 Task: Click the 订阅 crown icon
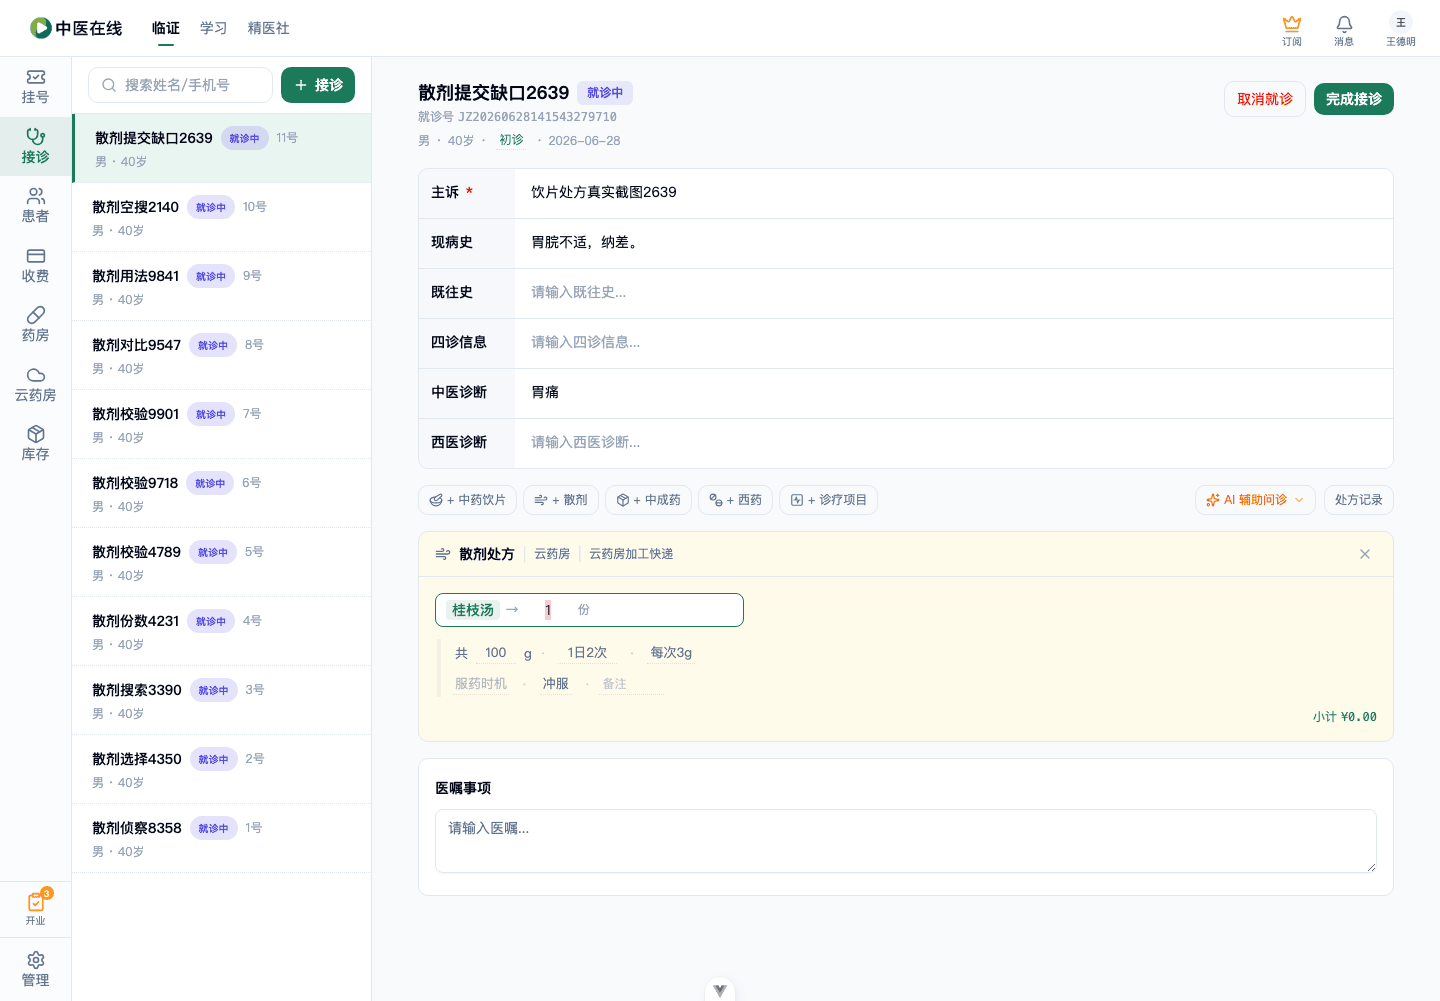pos(1292,30)
